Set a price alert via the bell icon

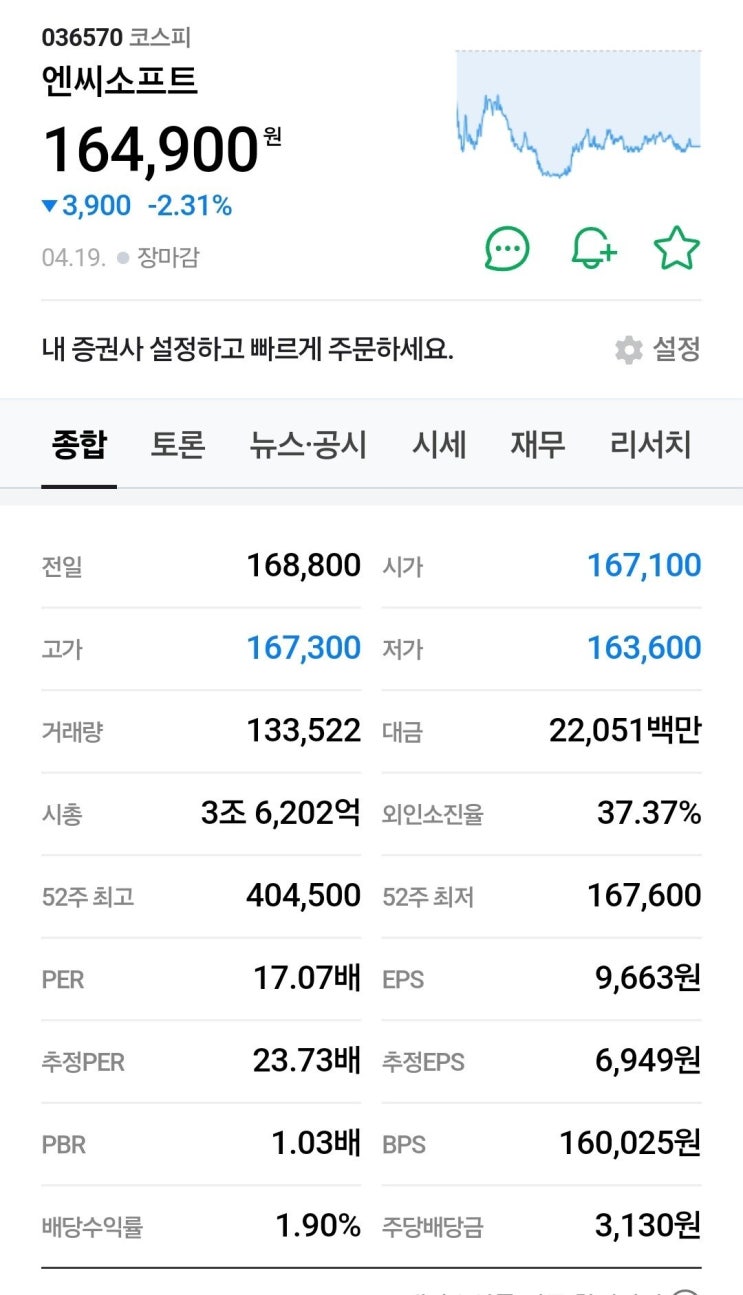pos(593,249)
